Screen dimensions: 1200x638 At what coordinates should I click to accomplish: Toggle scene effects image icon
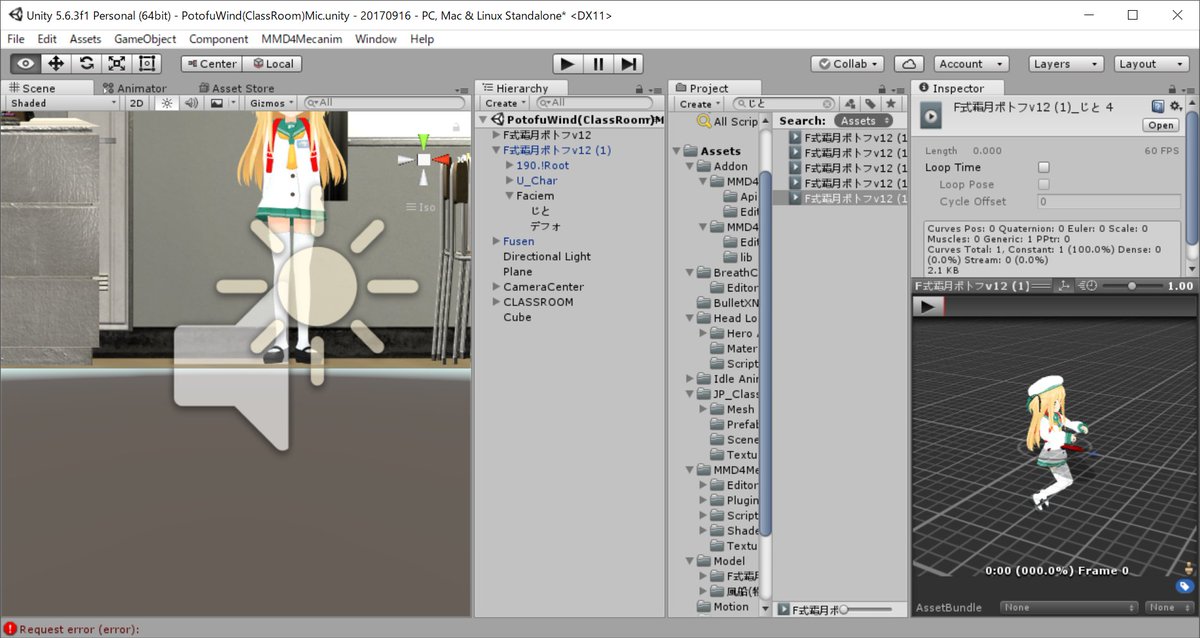[x=217, y=103]
